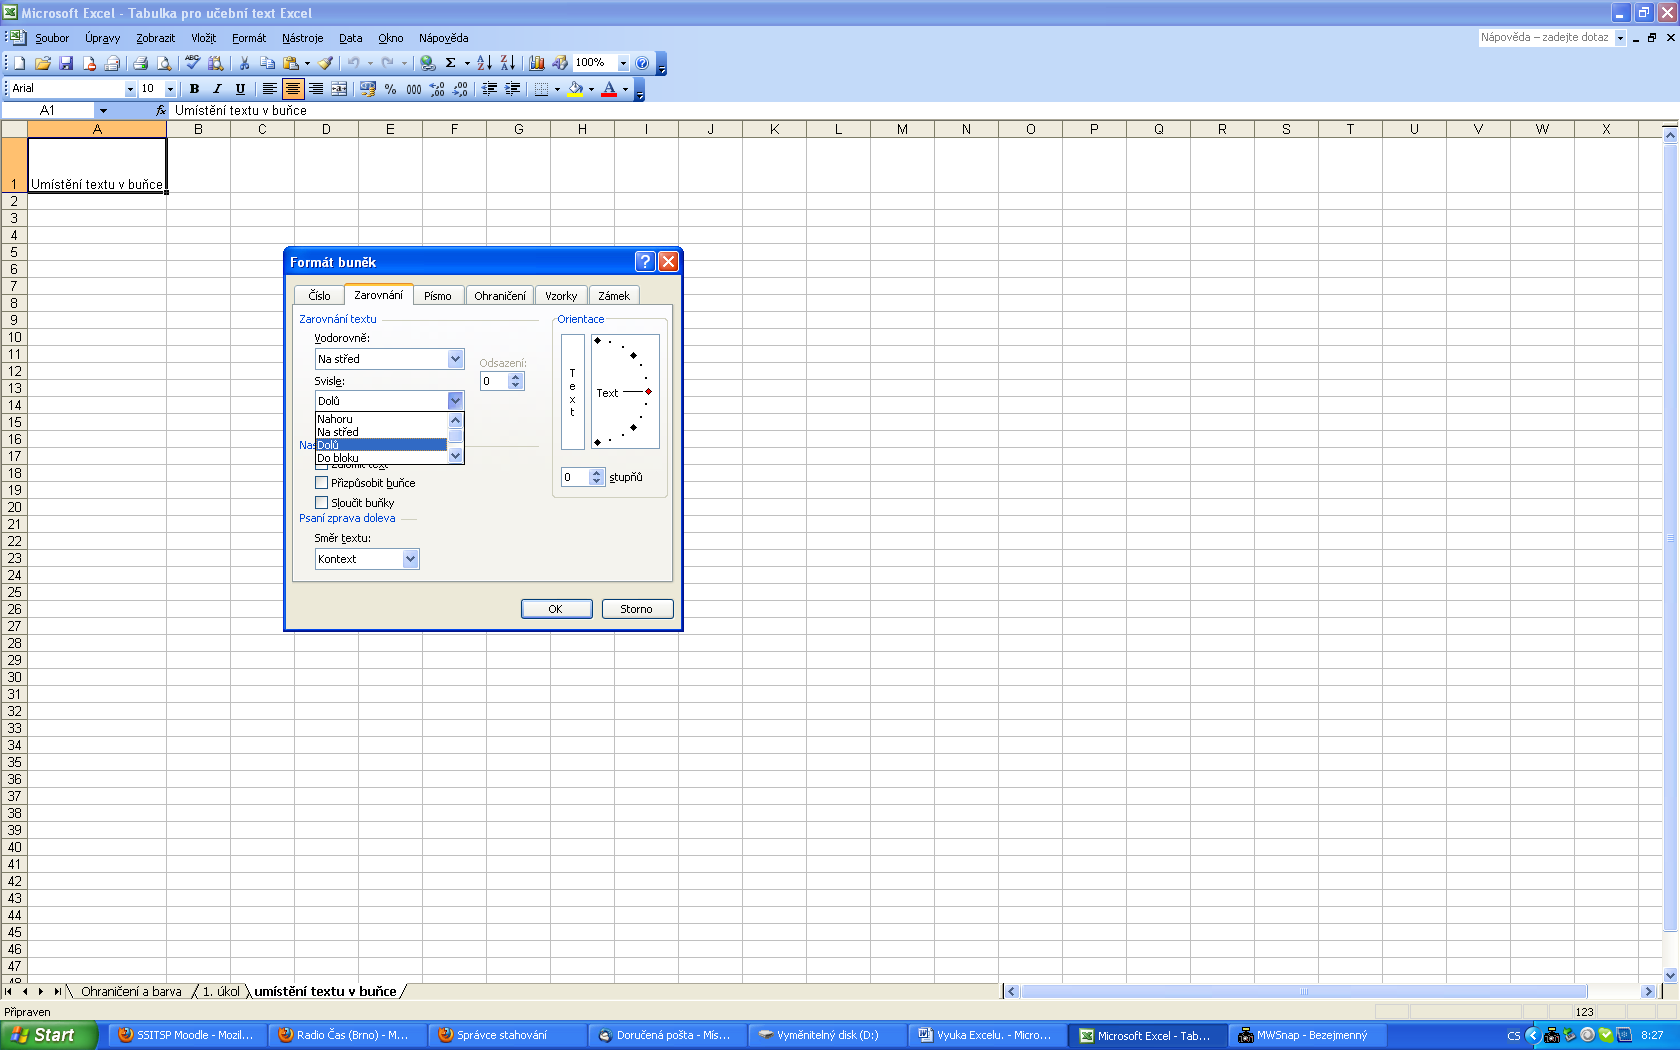
Task: Click the red orientation dial marker
Action: 649,392
